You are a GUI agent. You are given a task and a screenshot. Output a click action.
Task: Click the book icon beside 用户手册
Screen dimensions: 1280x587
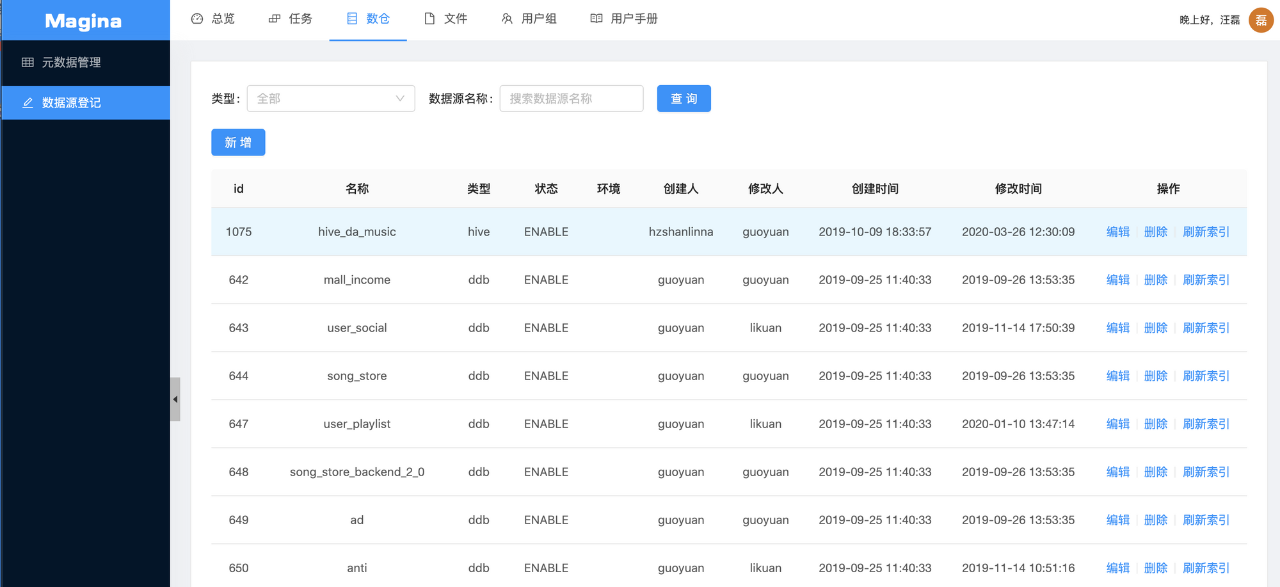click(x=596, y=19)
